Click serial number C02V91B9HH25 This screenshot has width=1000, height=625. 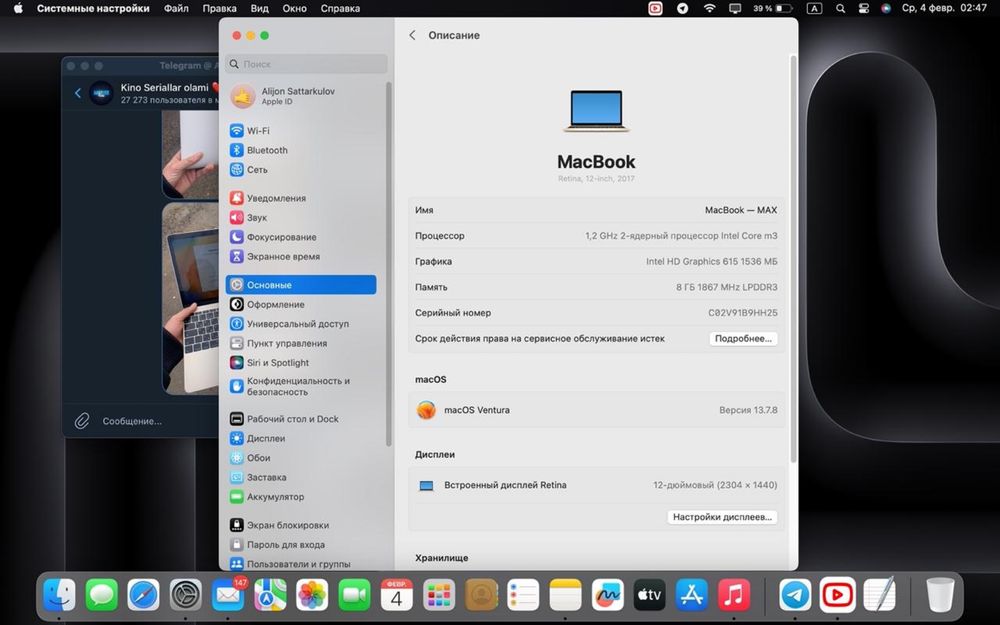743,313
